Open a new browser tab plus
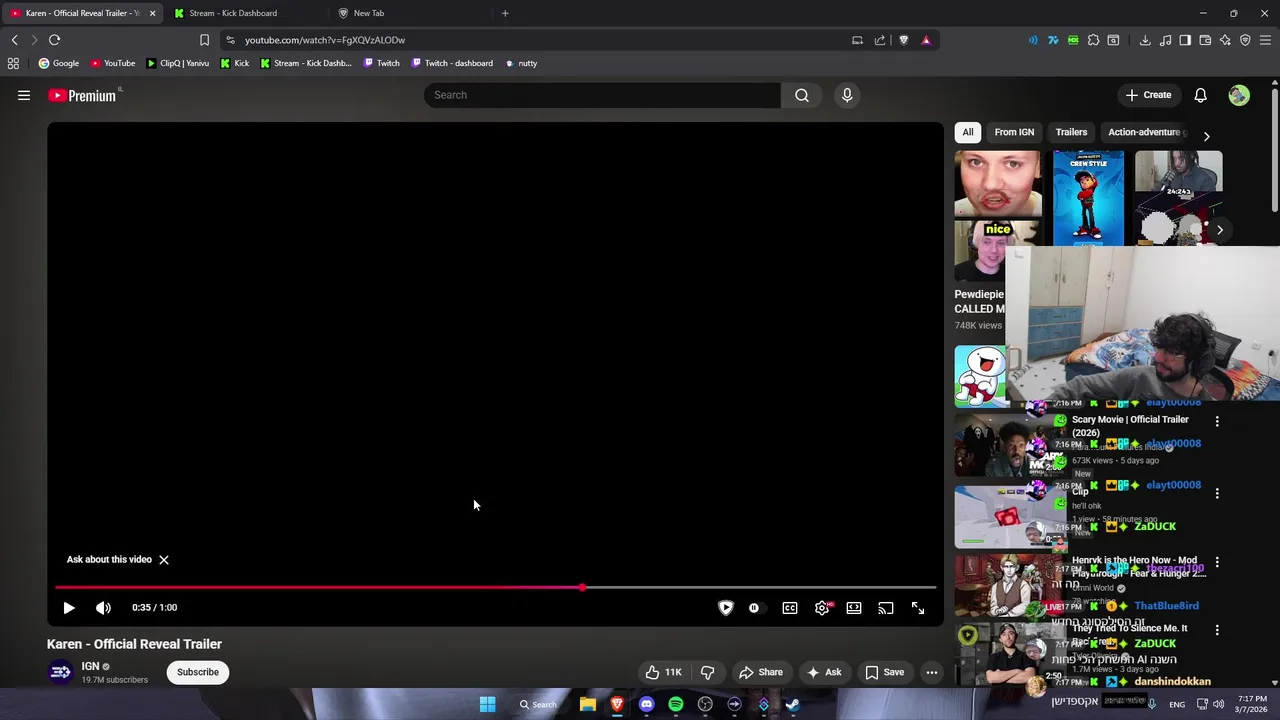The height and width of the screenshot is (720, 1280). pos(505,13)
